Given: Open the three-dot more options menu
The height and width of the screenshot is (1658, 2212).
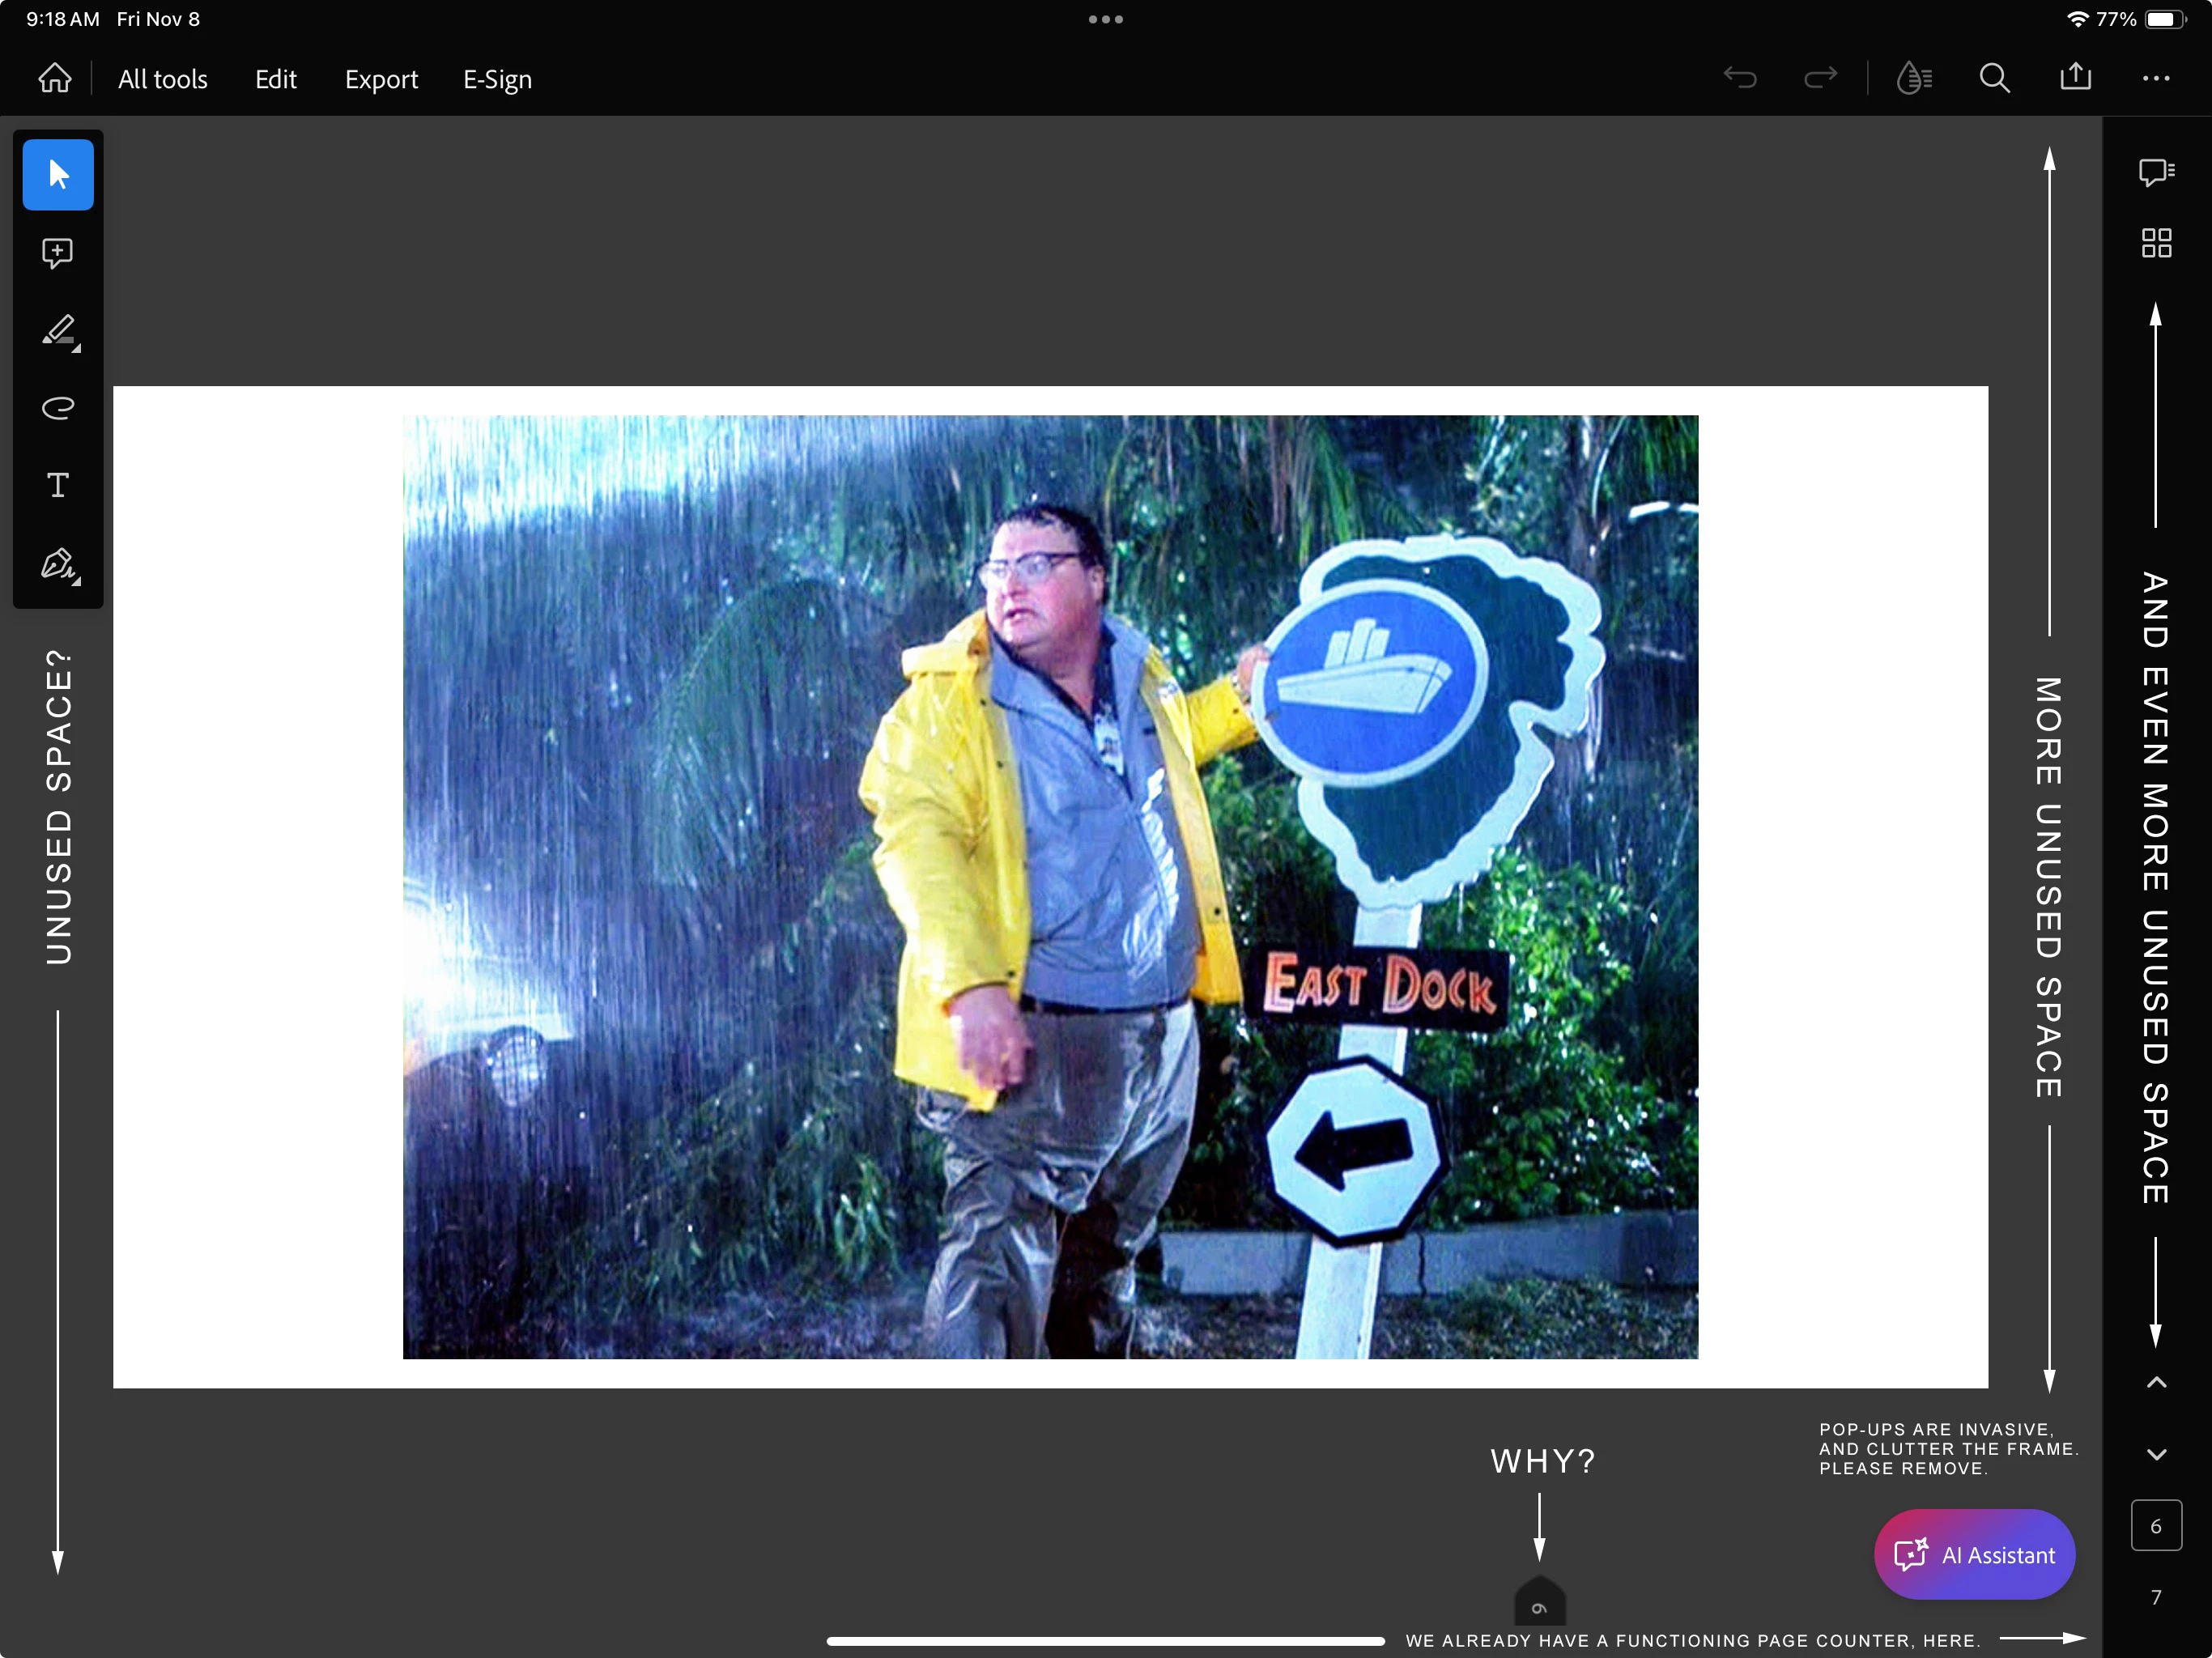Looking at the screenshot, I should tap(2156, 78).
